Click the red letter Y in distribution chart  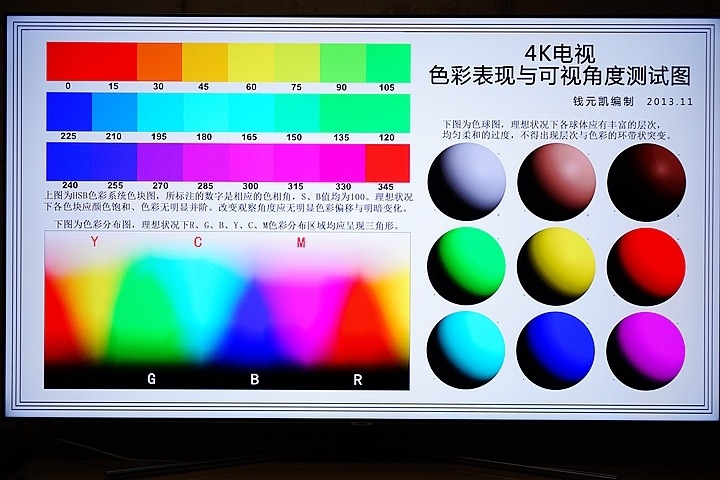coord(94,242)
